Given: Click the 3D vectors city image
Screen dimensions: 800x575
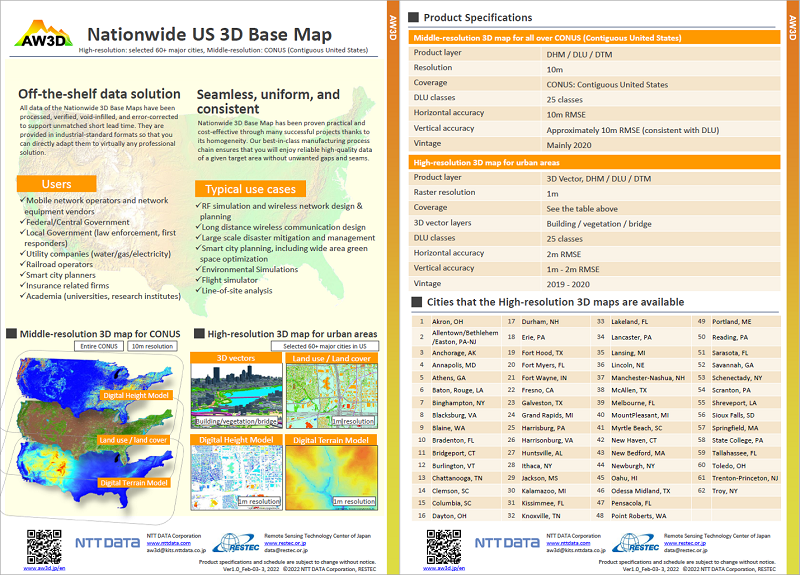Looking at the screenshot, I should (234, 393).
